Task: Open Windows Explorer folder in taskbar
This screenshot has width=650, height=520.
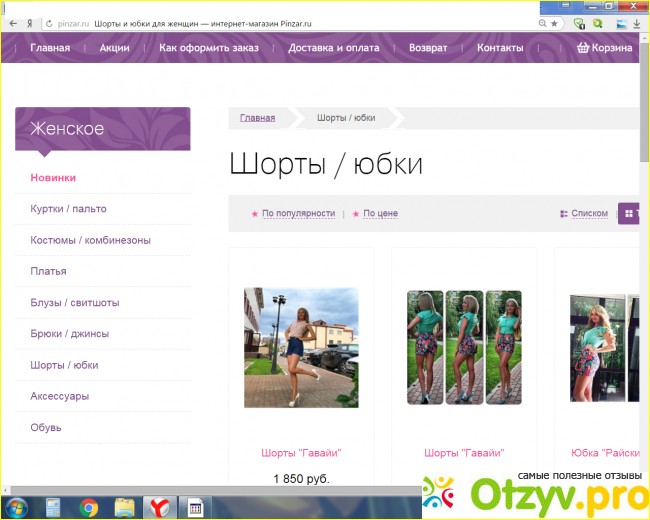Action: pos(124,507)
